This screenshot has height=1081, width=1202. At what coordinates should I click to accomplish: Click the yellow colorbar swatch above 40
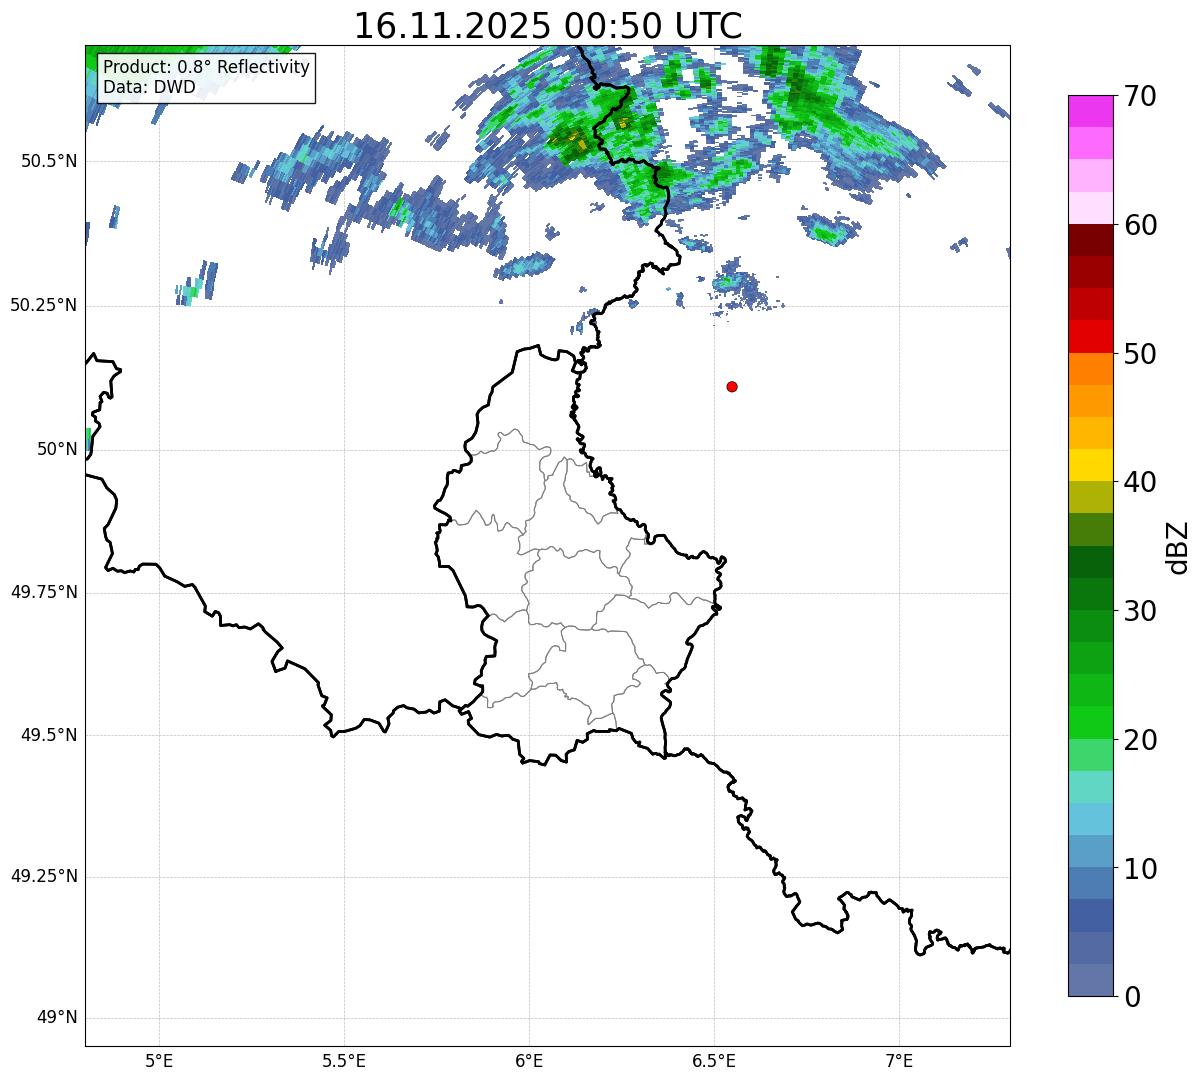coord(1090,465)
